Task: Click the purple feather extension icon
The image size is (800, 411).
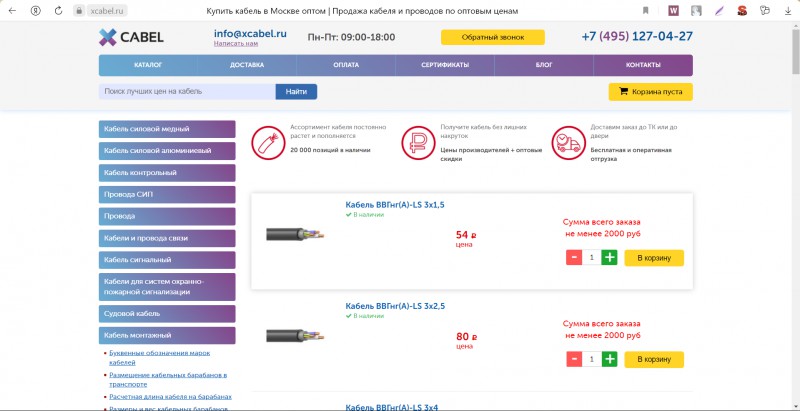Action: [x=719, y=11]
